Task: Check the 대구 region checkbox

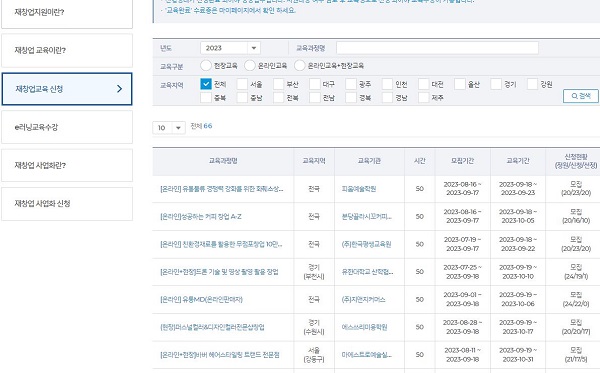Action: [315, 84]
